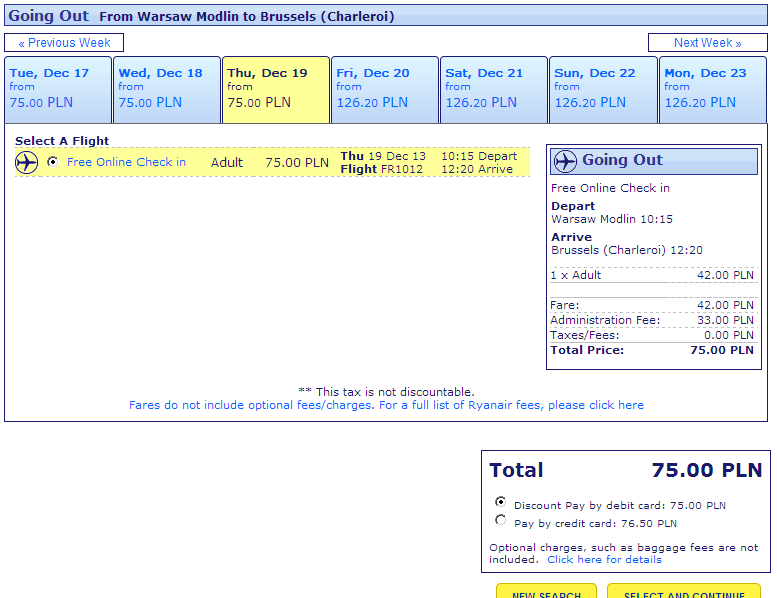Open 'Click here for details' optional charges link
Viewport: 777px width, 598px height.
604,560
